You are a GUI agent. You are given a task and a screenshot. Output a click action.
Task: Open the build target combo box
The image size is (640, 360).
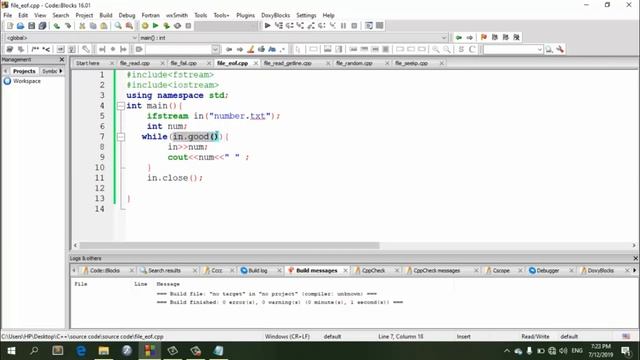[227, 26]
